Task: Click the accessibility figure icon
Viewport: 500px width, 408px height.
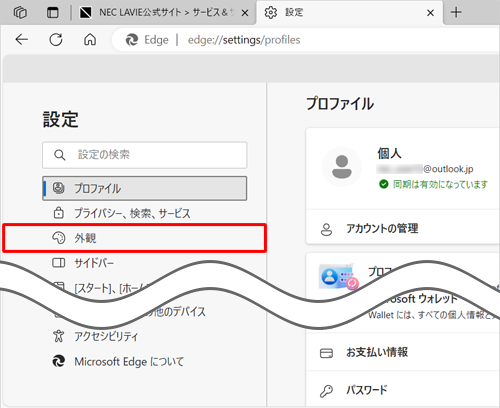Action: pyautogui.click(x=59, y=336)
